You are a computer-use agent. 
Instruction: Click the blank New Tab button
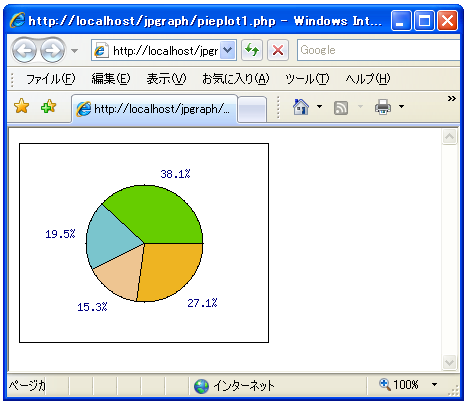point(252,109)
